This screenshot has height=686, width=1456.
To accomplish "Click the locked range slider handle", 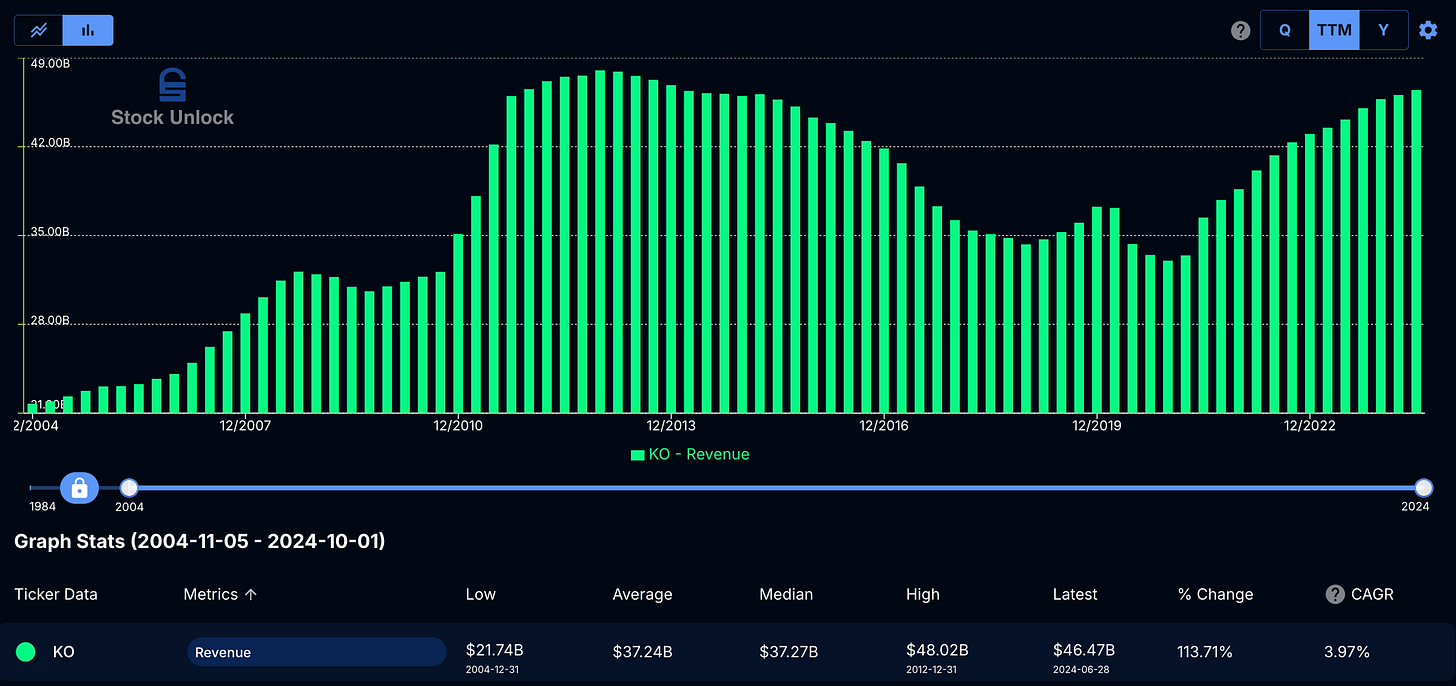I will point(80,488).
